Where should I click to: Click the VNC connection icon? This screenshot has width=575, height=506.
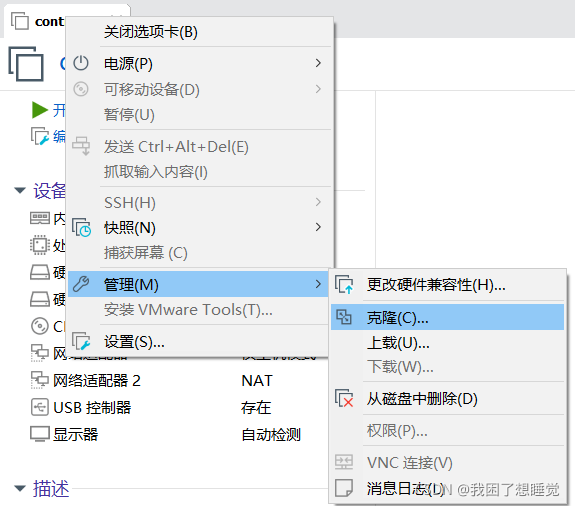[x=344, y=462]
